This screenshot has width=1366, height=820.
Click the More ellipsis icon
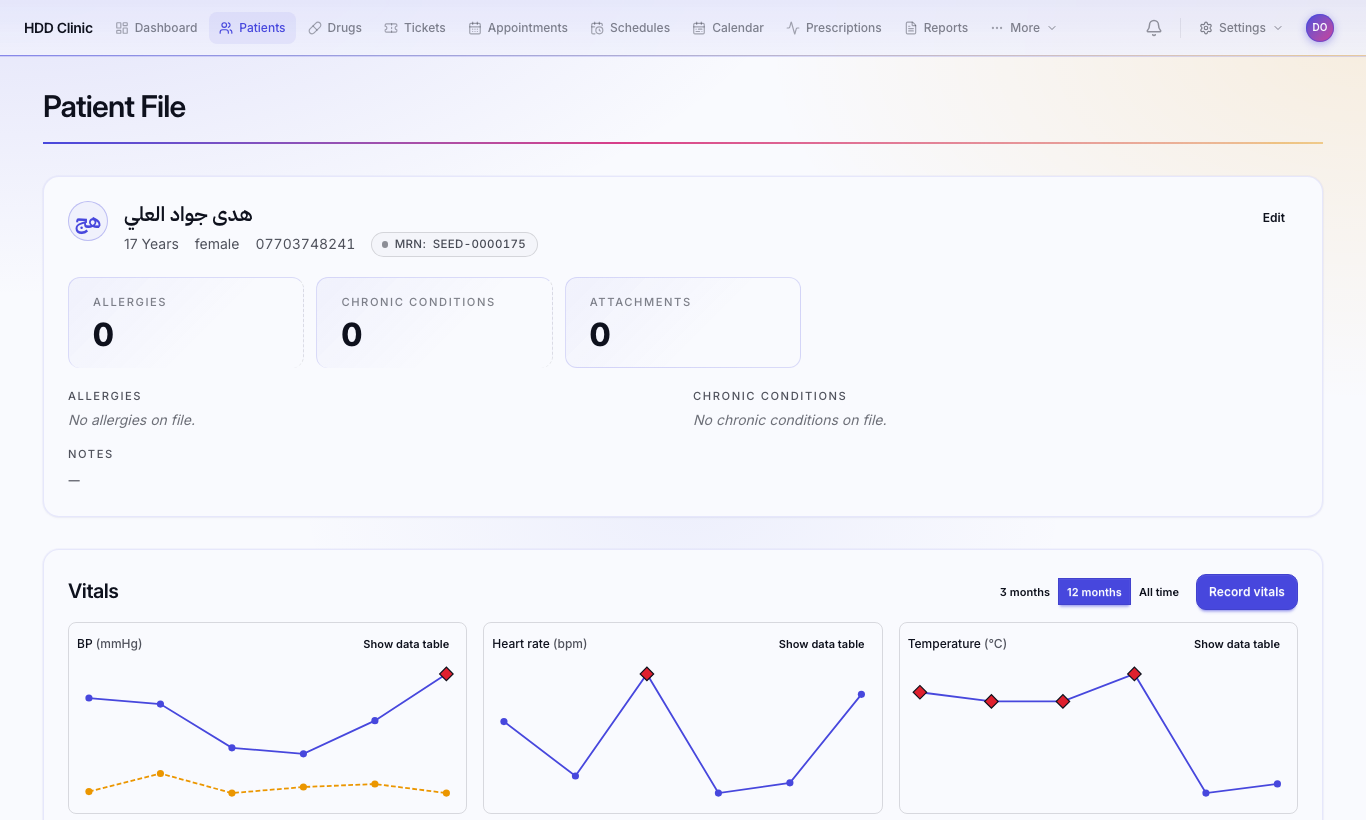pyautogui.click(x=997, y=28)
